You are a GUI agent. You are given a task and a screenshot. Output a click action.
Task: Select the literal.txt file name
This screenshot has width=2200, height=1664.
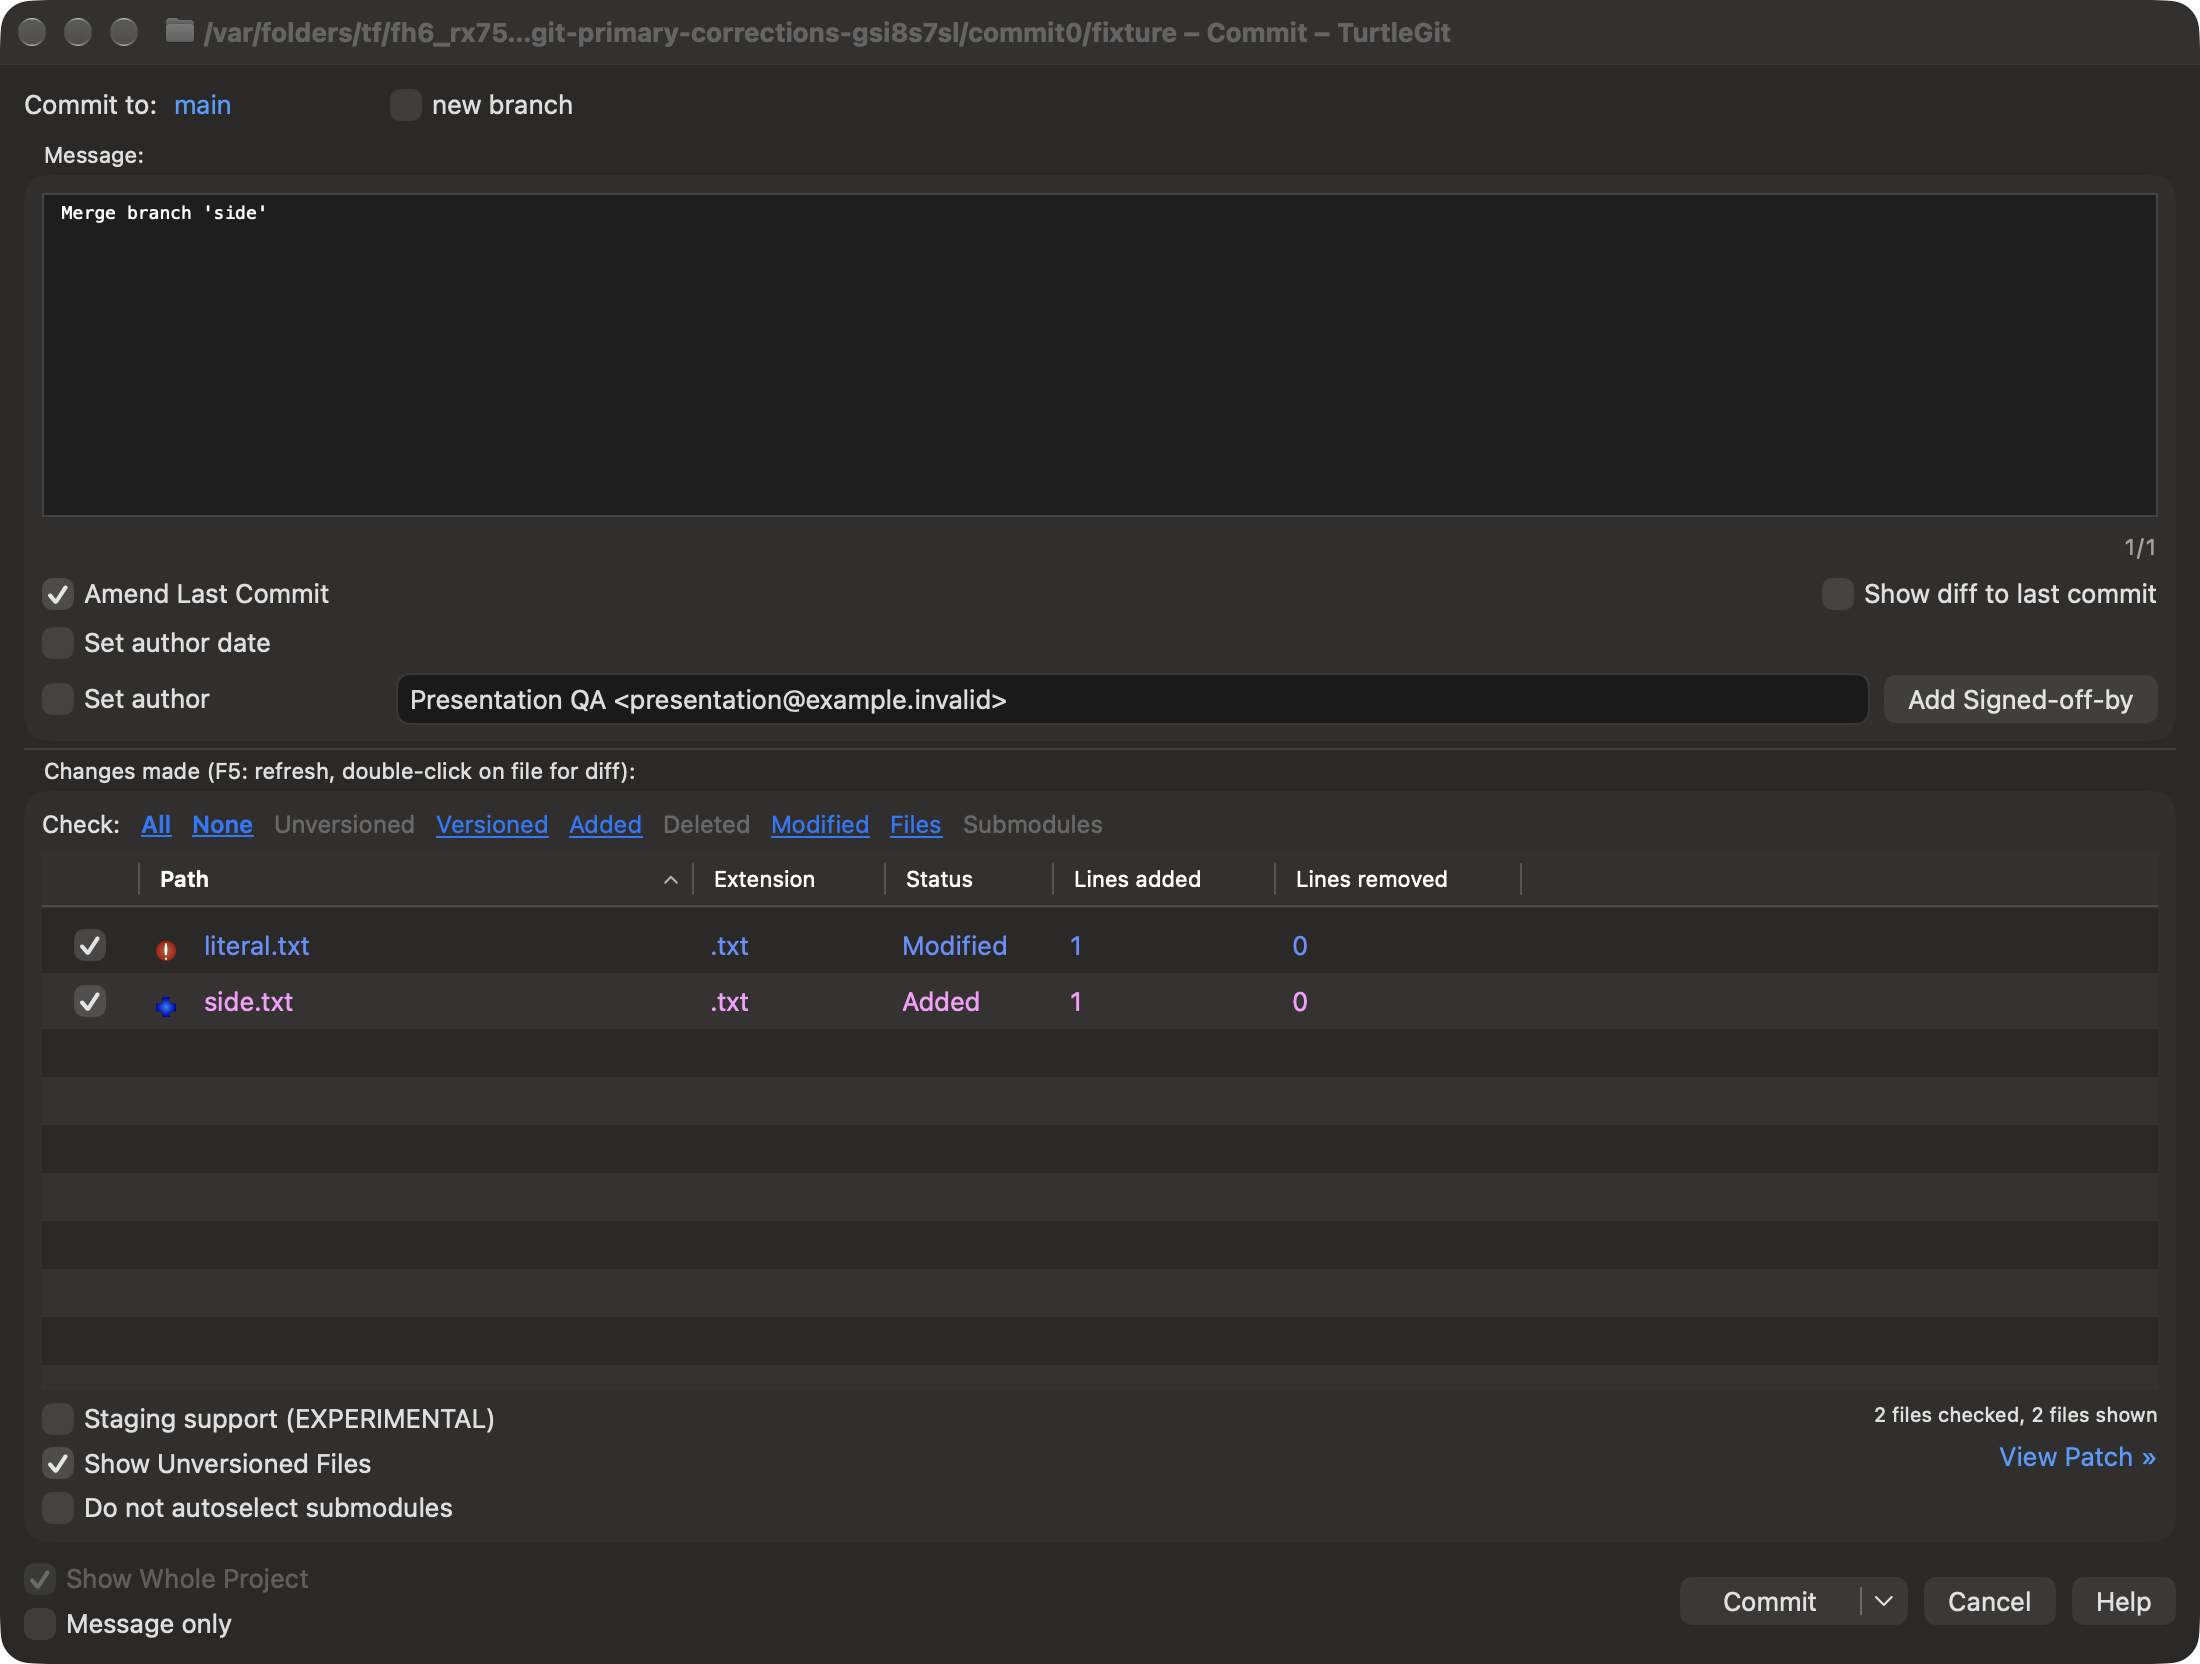point(256,945)
